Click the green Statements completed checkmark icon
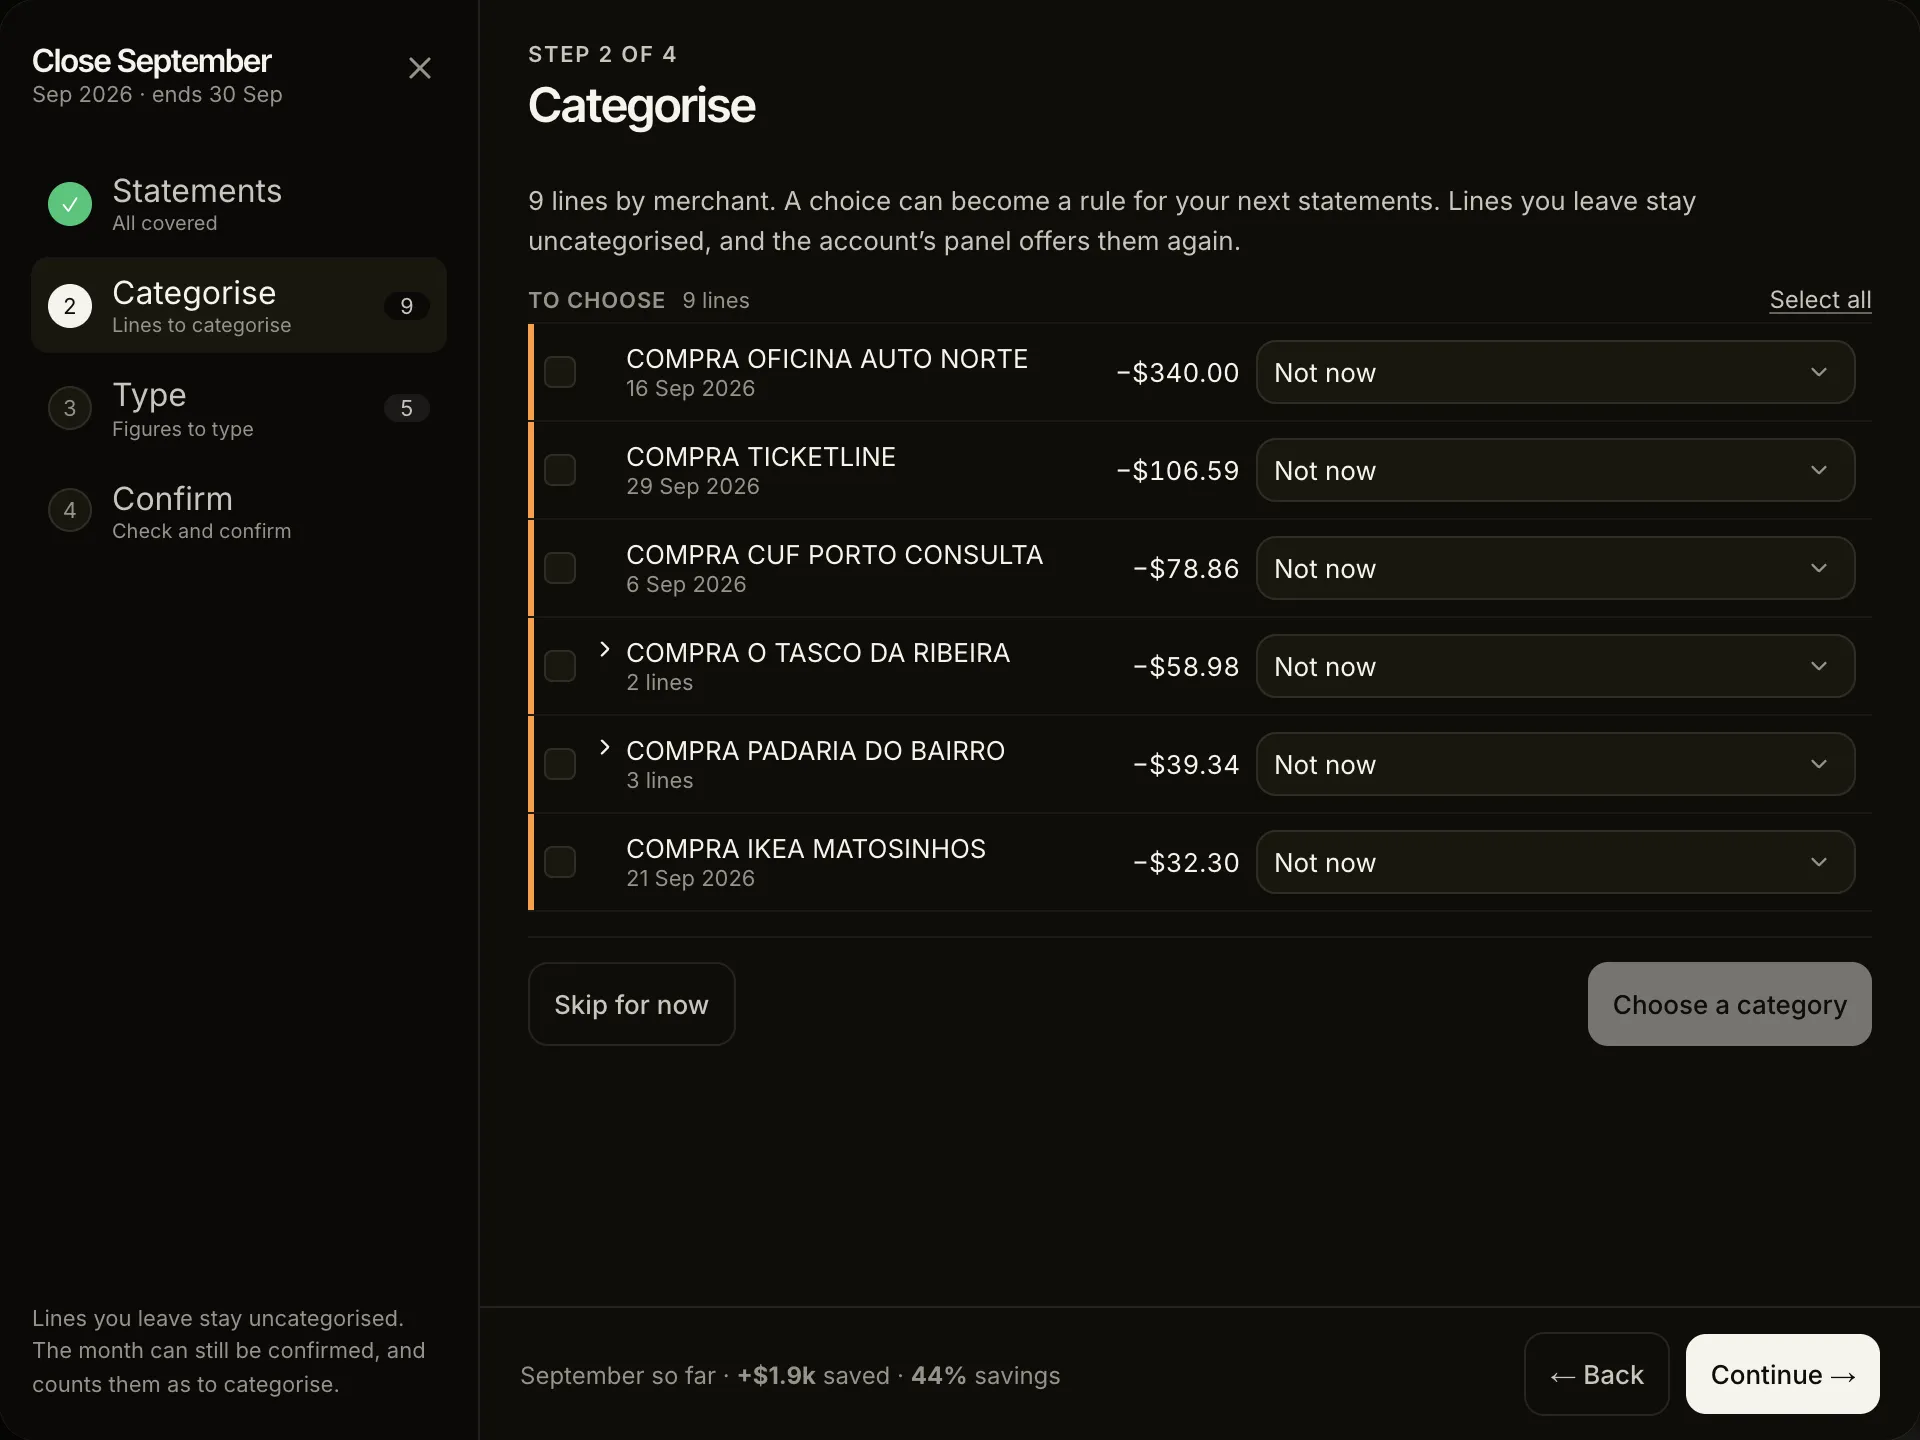Screen dimensions: 1920x1440 70,204
